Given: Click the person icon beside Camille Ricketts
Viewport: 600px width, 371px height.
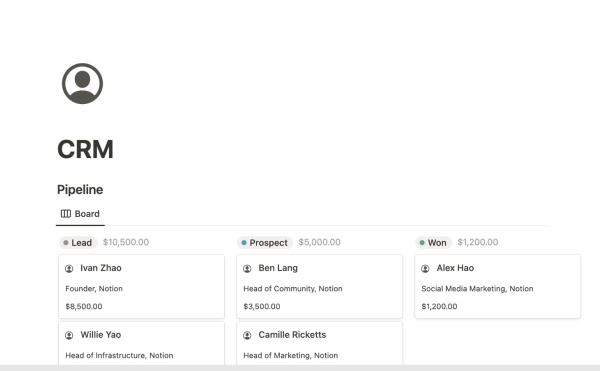Looking at the screenshot, I should point(247,335).
